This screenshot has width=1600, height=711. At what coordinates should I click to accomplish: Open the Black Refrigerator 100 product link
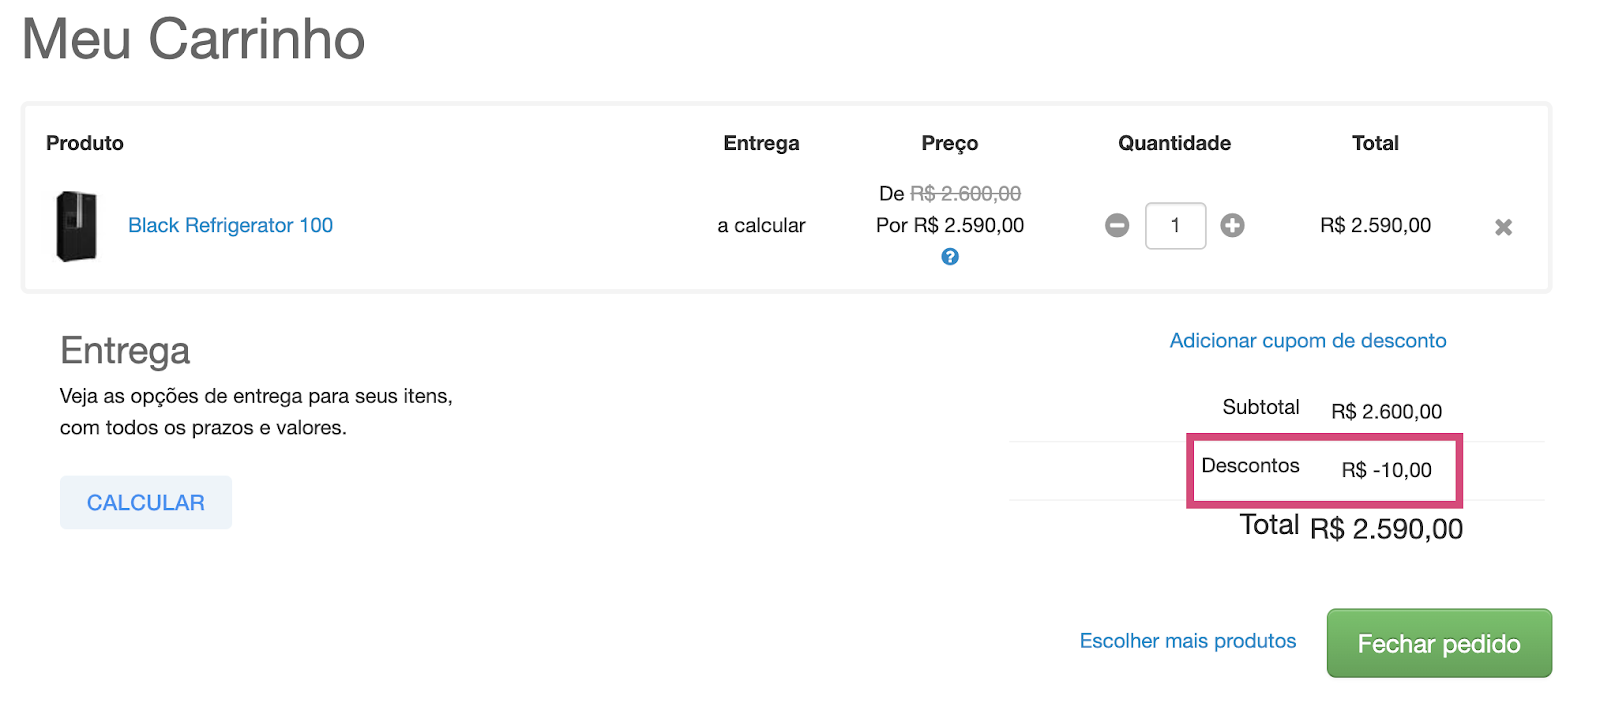[x=230, y=225]
